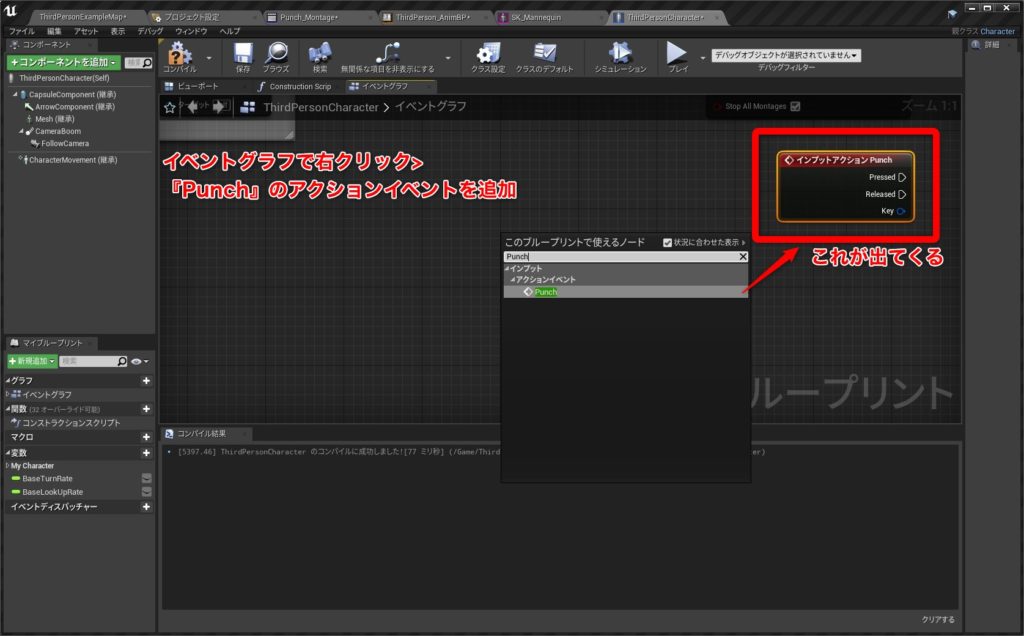Image resolution: width=1024 pixels, height=636 pixels.
Task: Add a new function with 関数 plus icon
Action: click(x=146, y=409)
